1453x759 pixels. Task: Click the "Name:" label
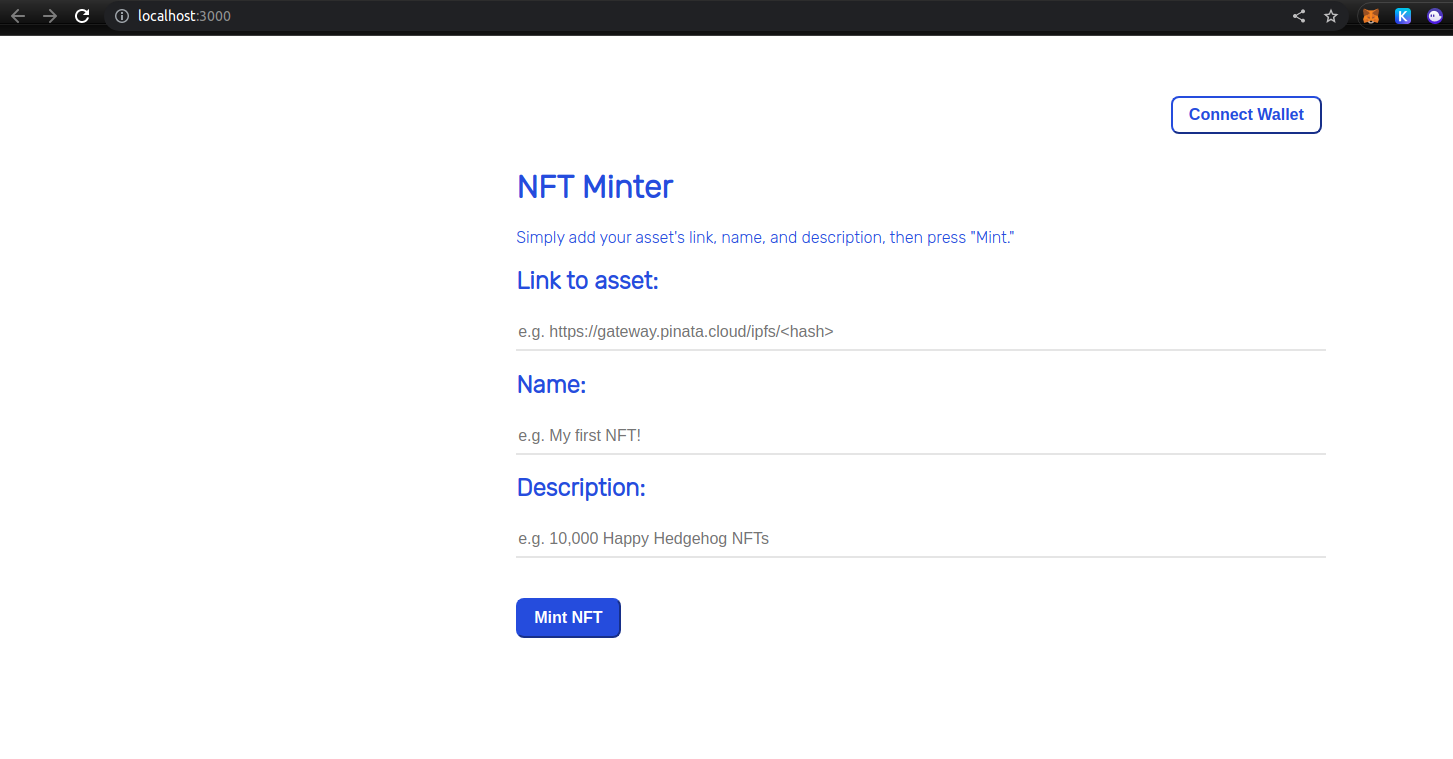coord(551,385)
